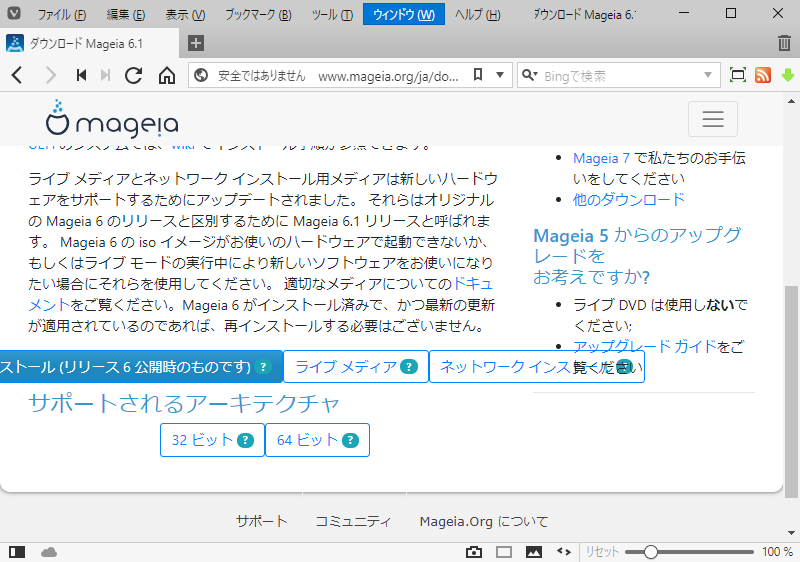
Task: Bookmark this page icon
Action: click(x=478, y=75)
